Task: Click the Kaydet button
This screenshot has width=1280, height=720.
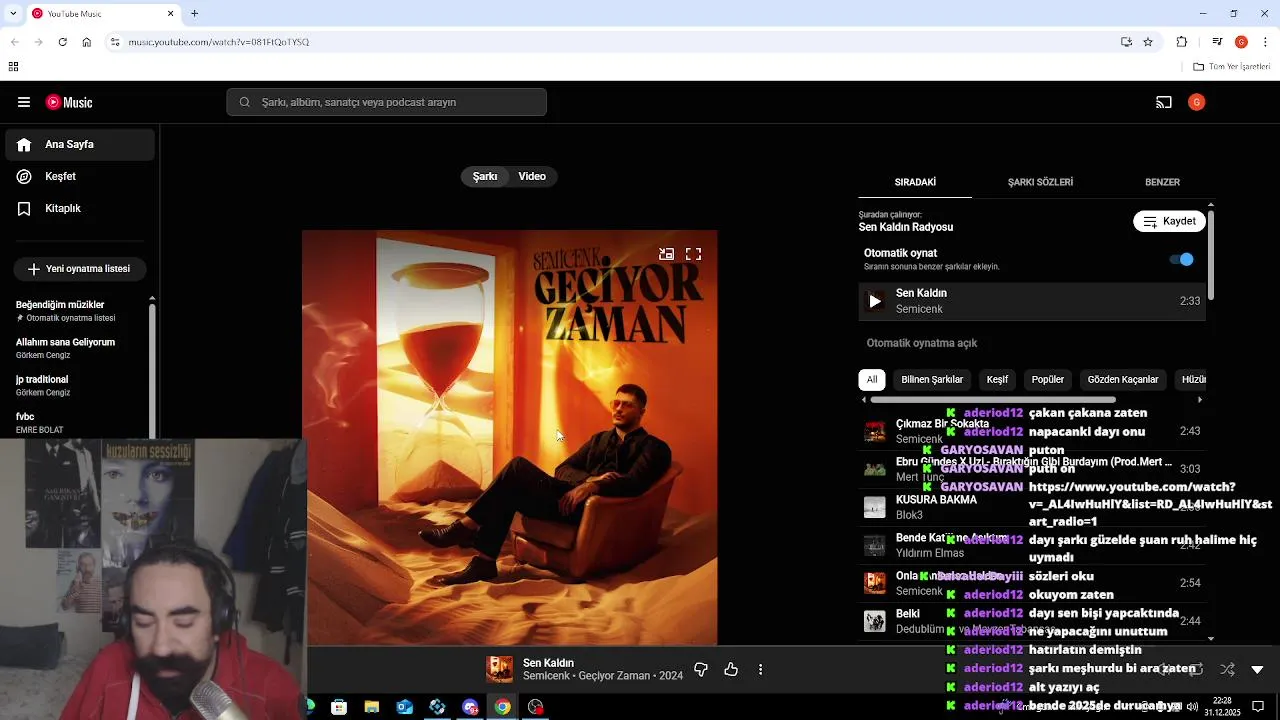Action: 1170,221
